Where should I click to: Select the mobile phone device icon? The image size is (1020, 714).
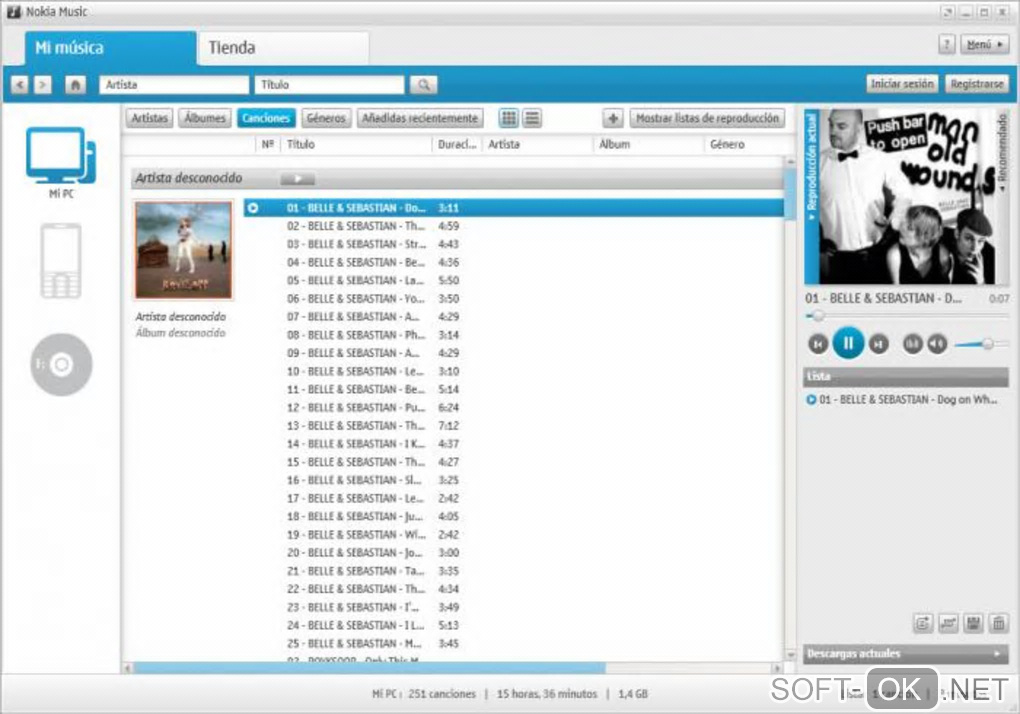coord(61,261)
